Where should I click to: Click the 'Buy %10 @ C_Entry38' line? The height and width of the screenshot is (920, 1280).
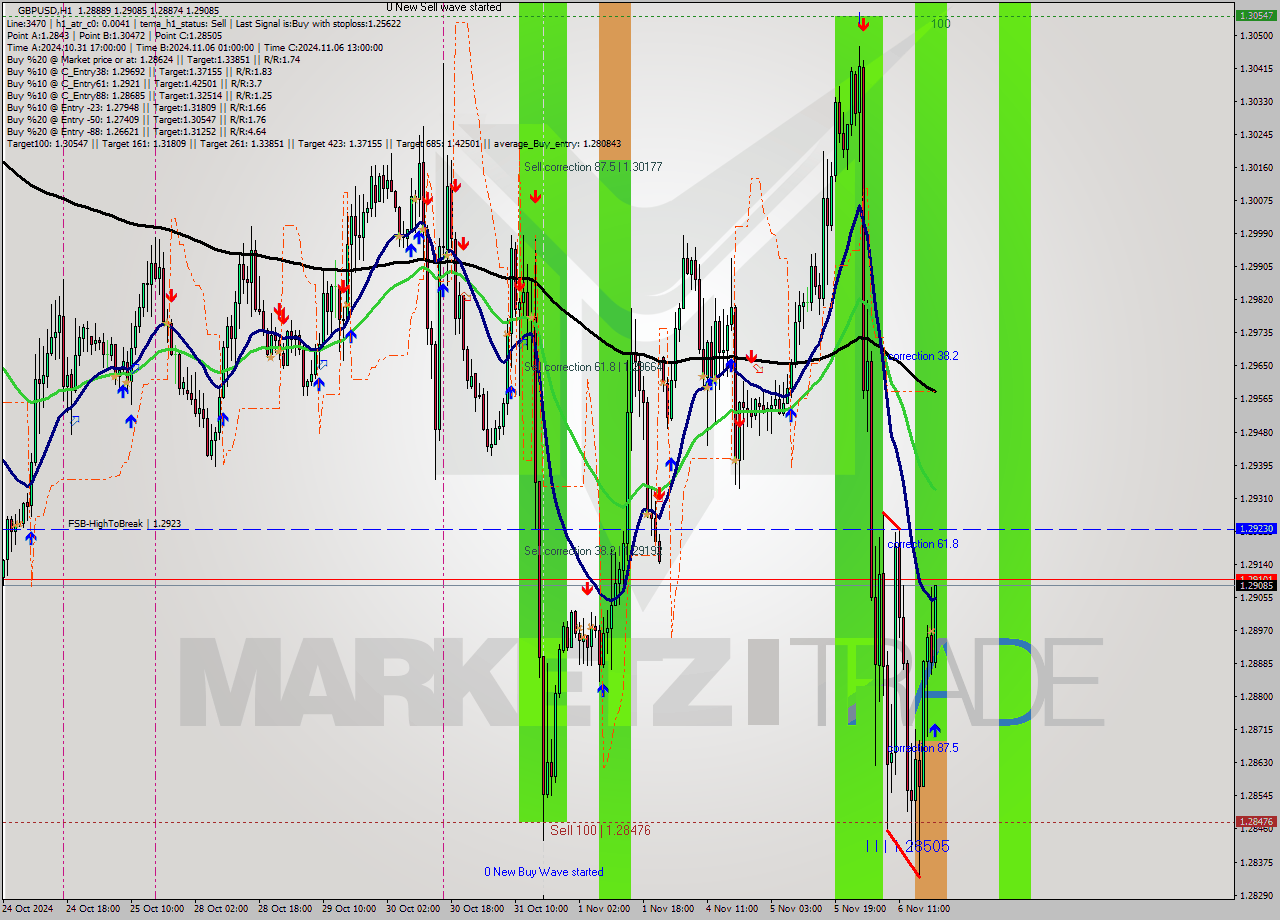pyautogui.click(x=139, y=71)
